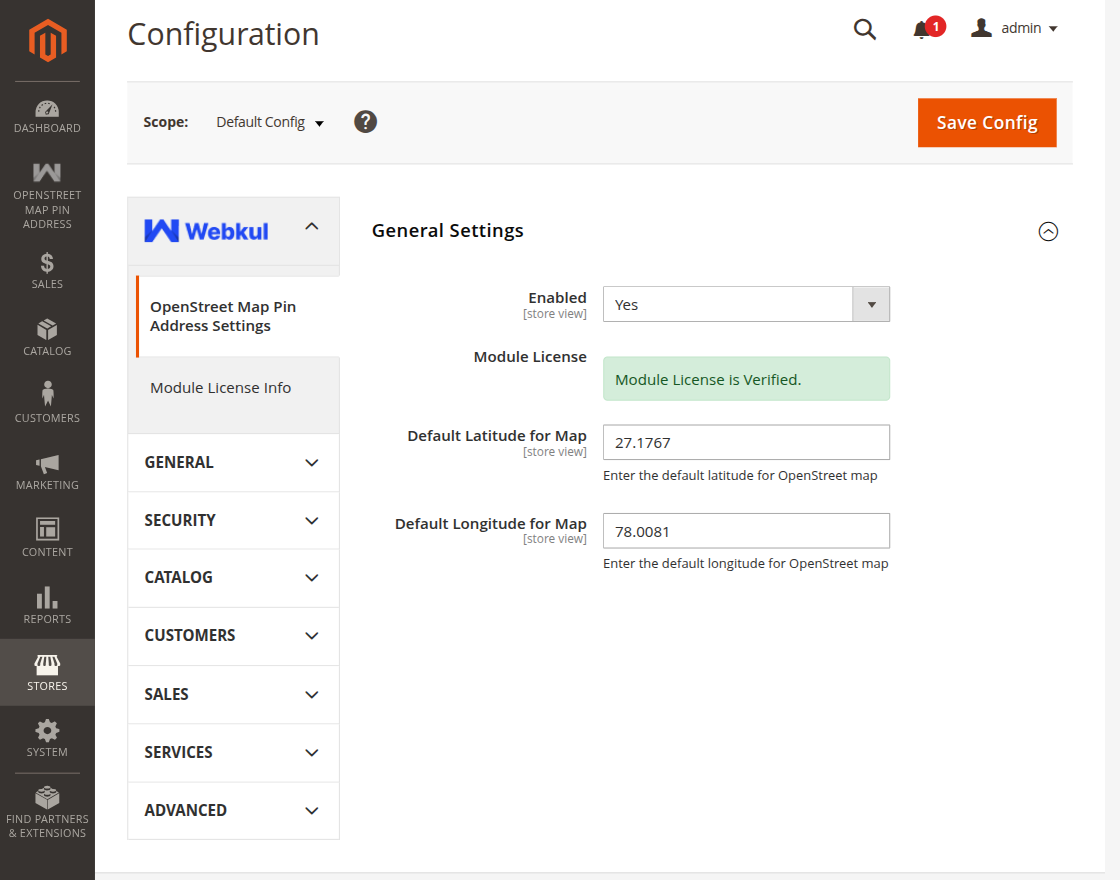Collapse the Webkul tab chevron
Screen dimensions: 1120x880
click(x=312, y=226)
